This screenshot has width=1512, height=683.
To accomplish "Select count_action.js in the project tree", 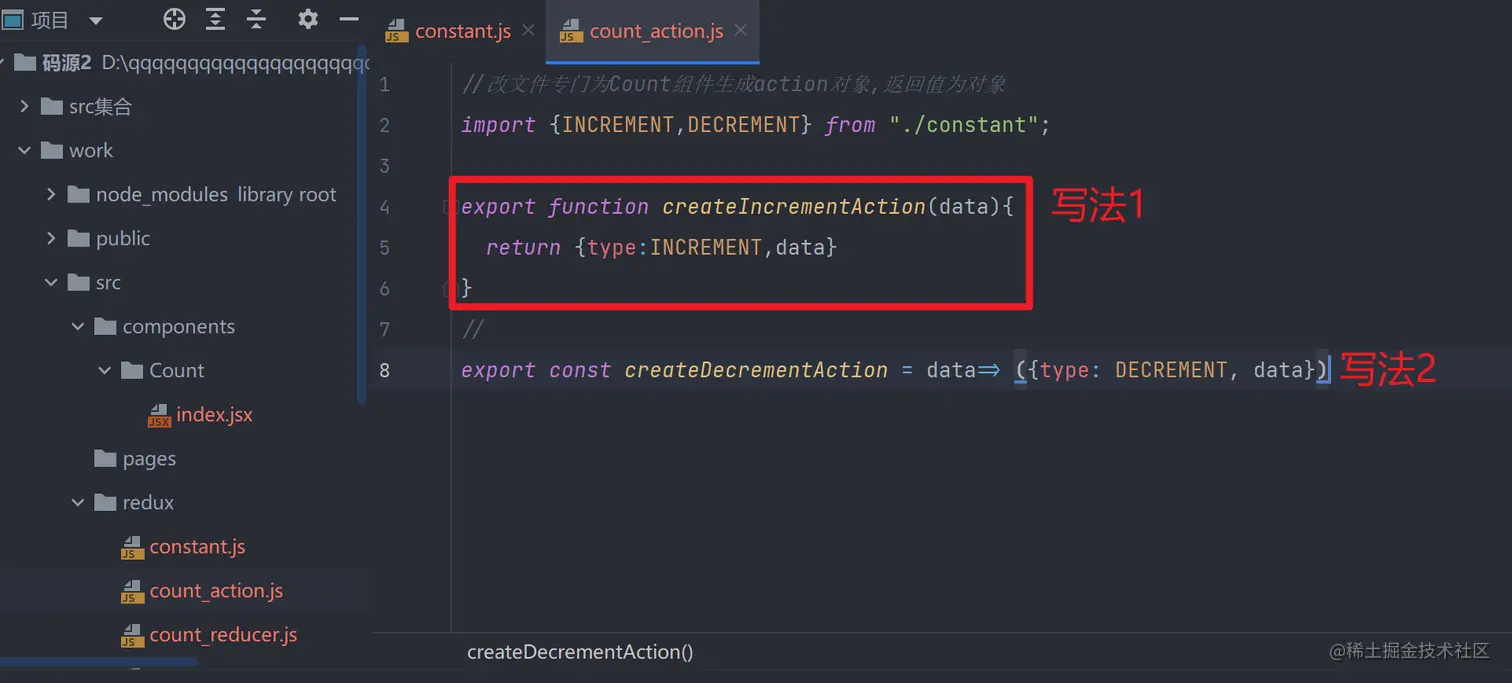I will [x=216, y=590].
